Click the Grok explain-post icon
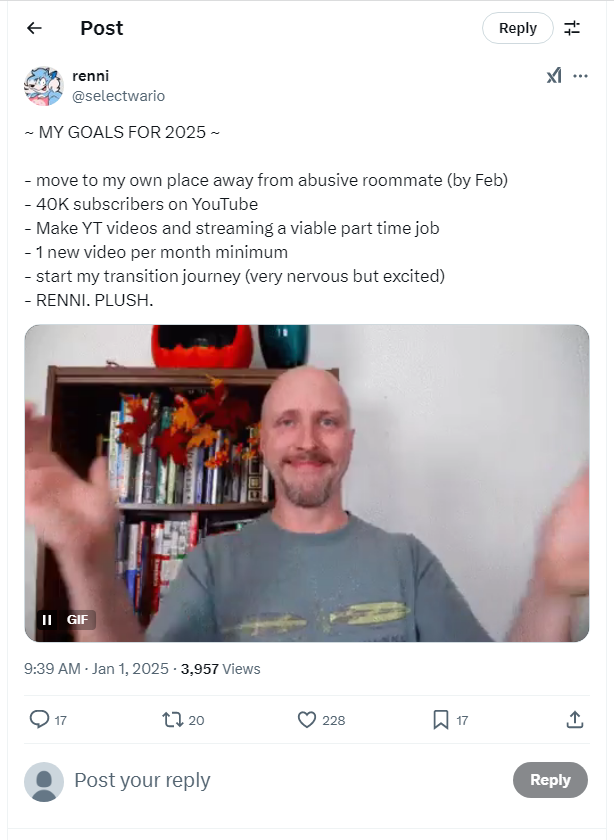Screen dimensions: 614x840 point(554,76)
